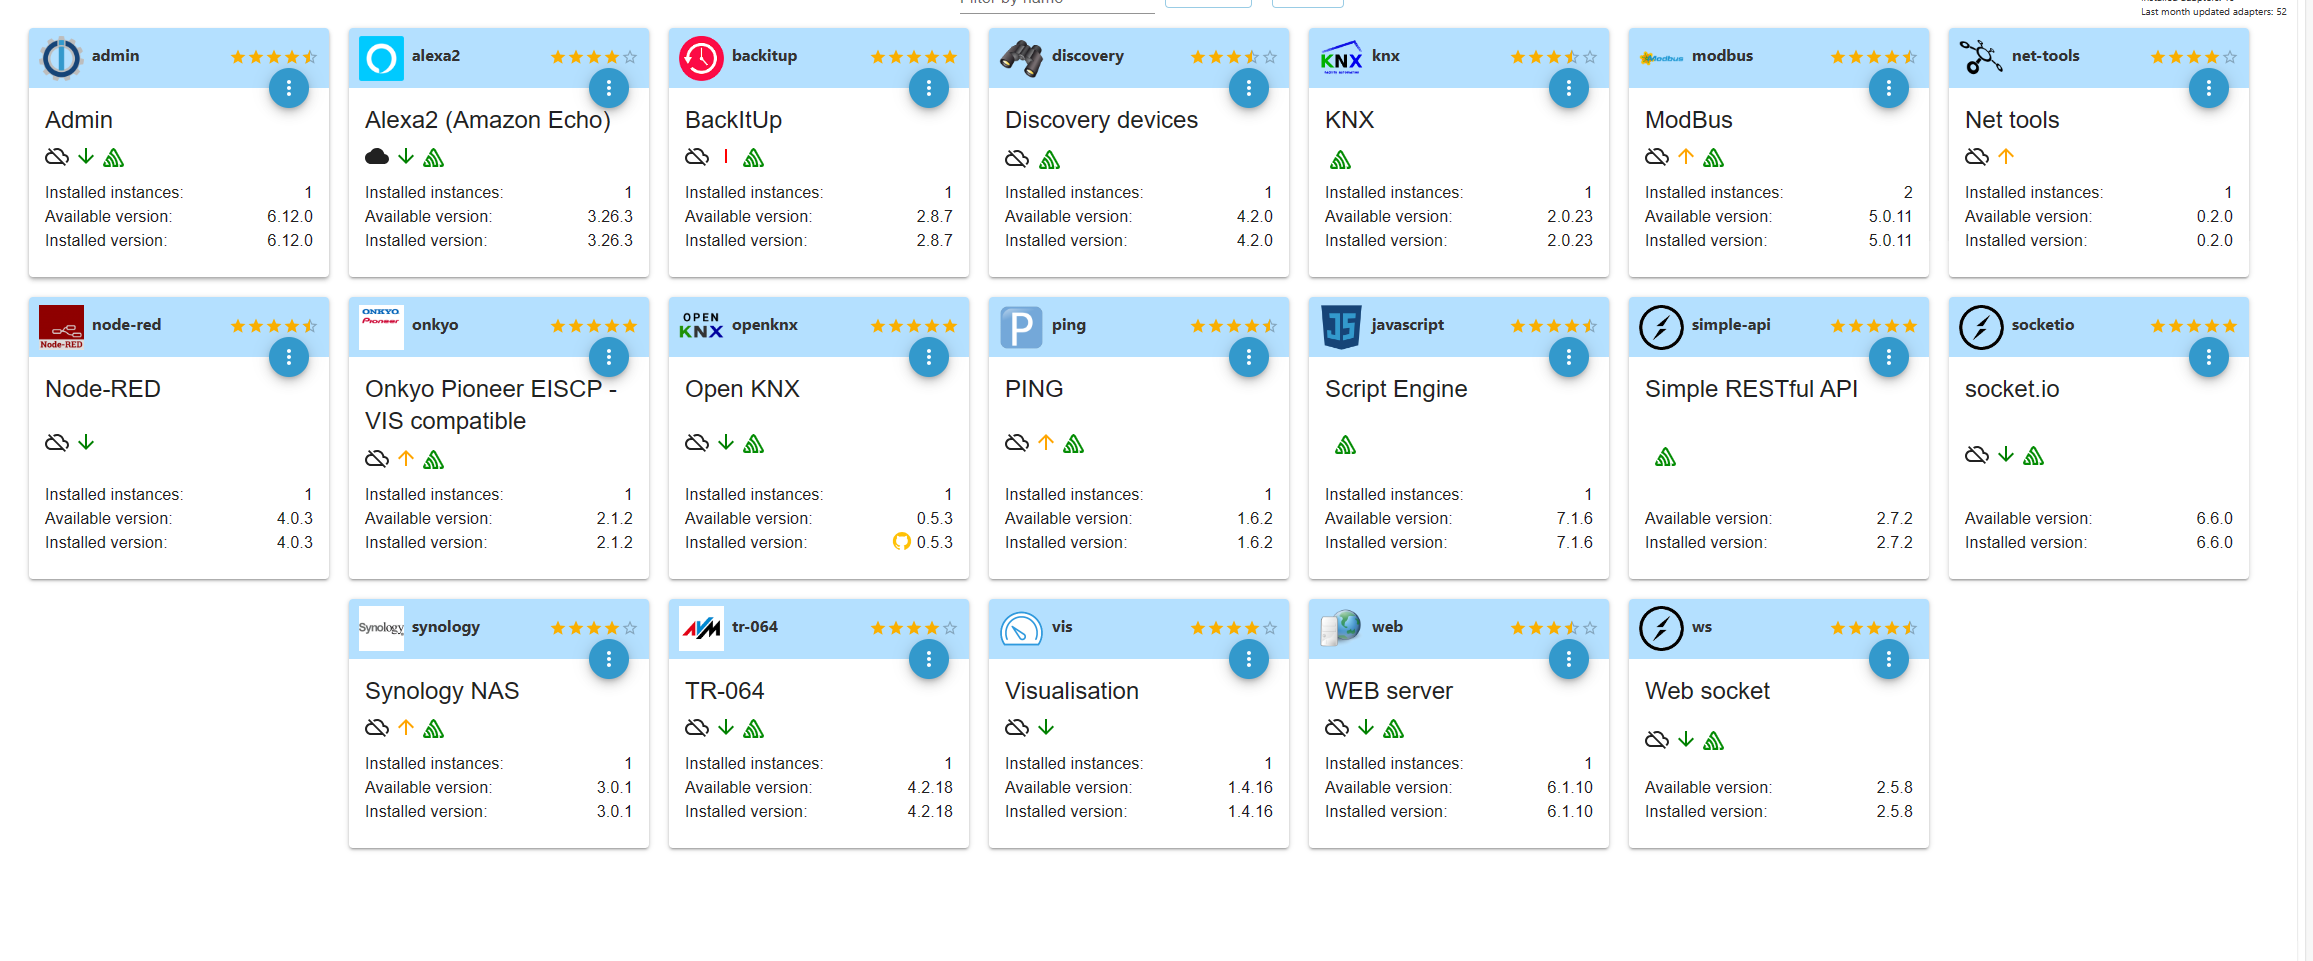This screenshot has width=2313, height=961.
Task: Click the Script Engine available version 7.1.6
Action: coord(1575,518)
